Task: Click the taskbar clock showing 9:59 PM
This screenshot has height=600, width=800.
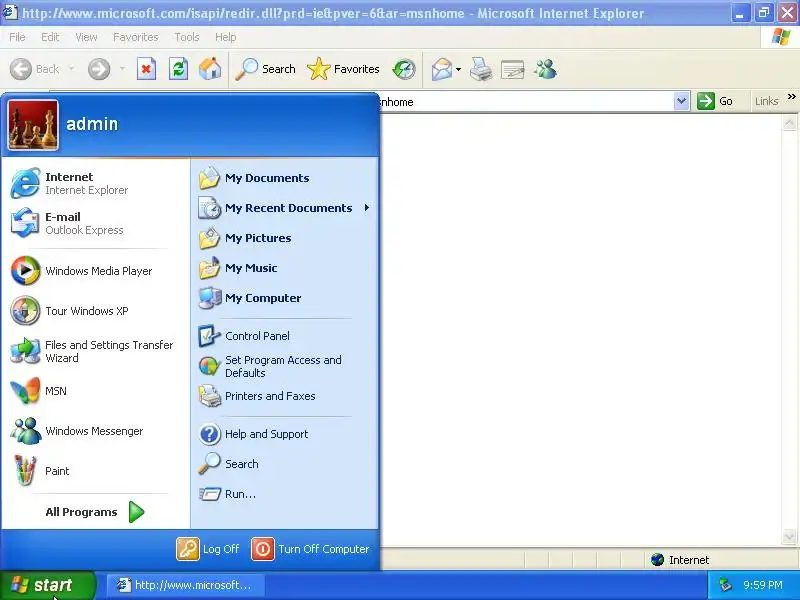Action: pos(763,585)
